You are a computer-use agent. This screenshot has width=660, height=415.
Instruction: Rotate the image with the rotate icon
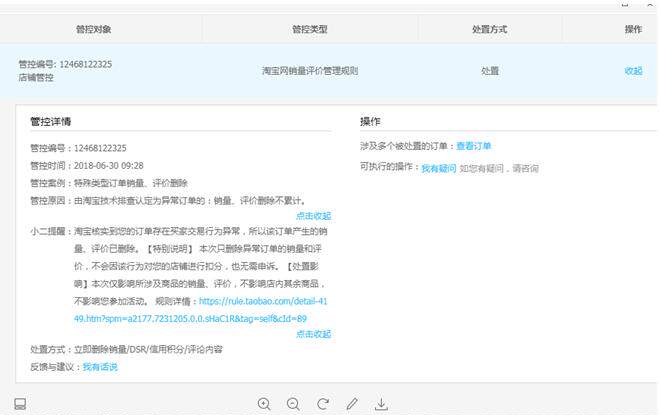coord(323,404)
